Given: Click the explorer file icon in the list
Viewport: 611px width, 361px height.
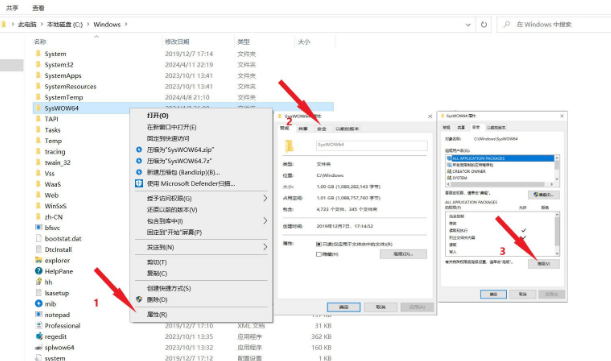Looking at the screenshot, I should 38,260.
